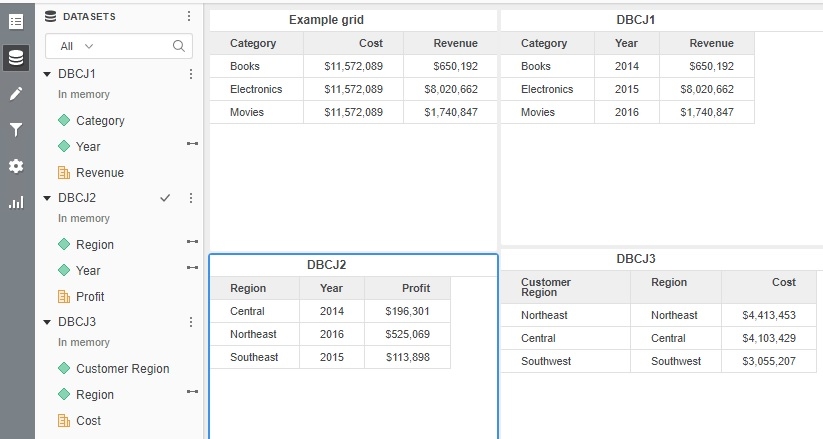Click the Example grid title bar

(326, 20)
